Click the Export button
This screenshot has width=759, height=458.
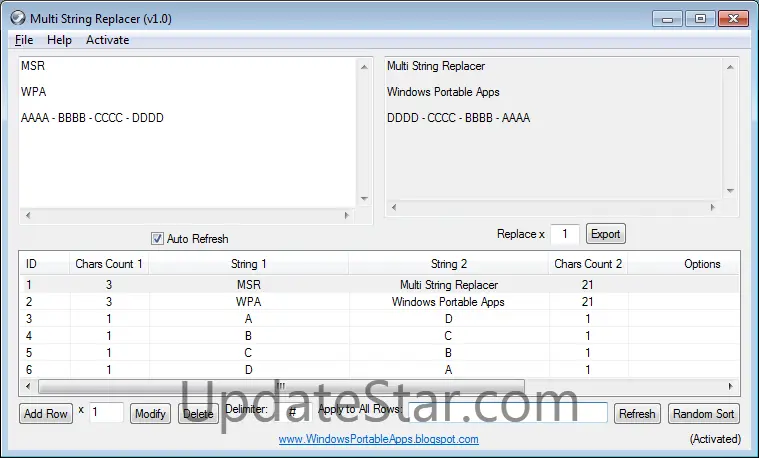pyautogui.click(x=606, y=234)
